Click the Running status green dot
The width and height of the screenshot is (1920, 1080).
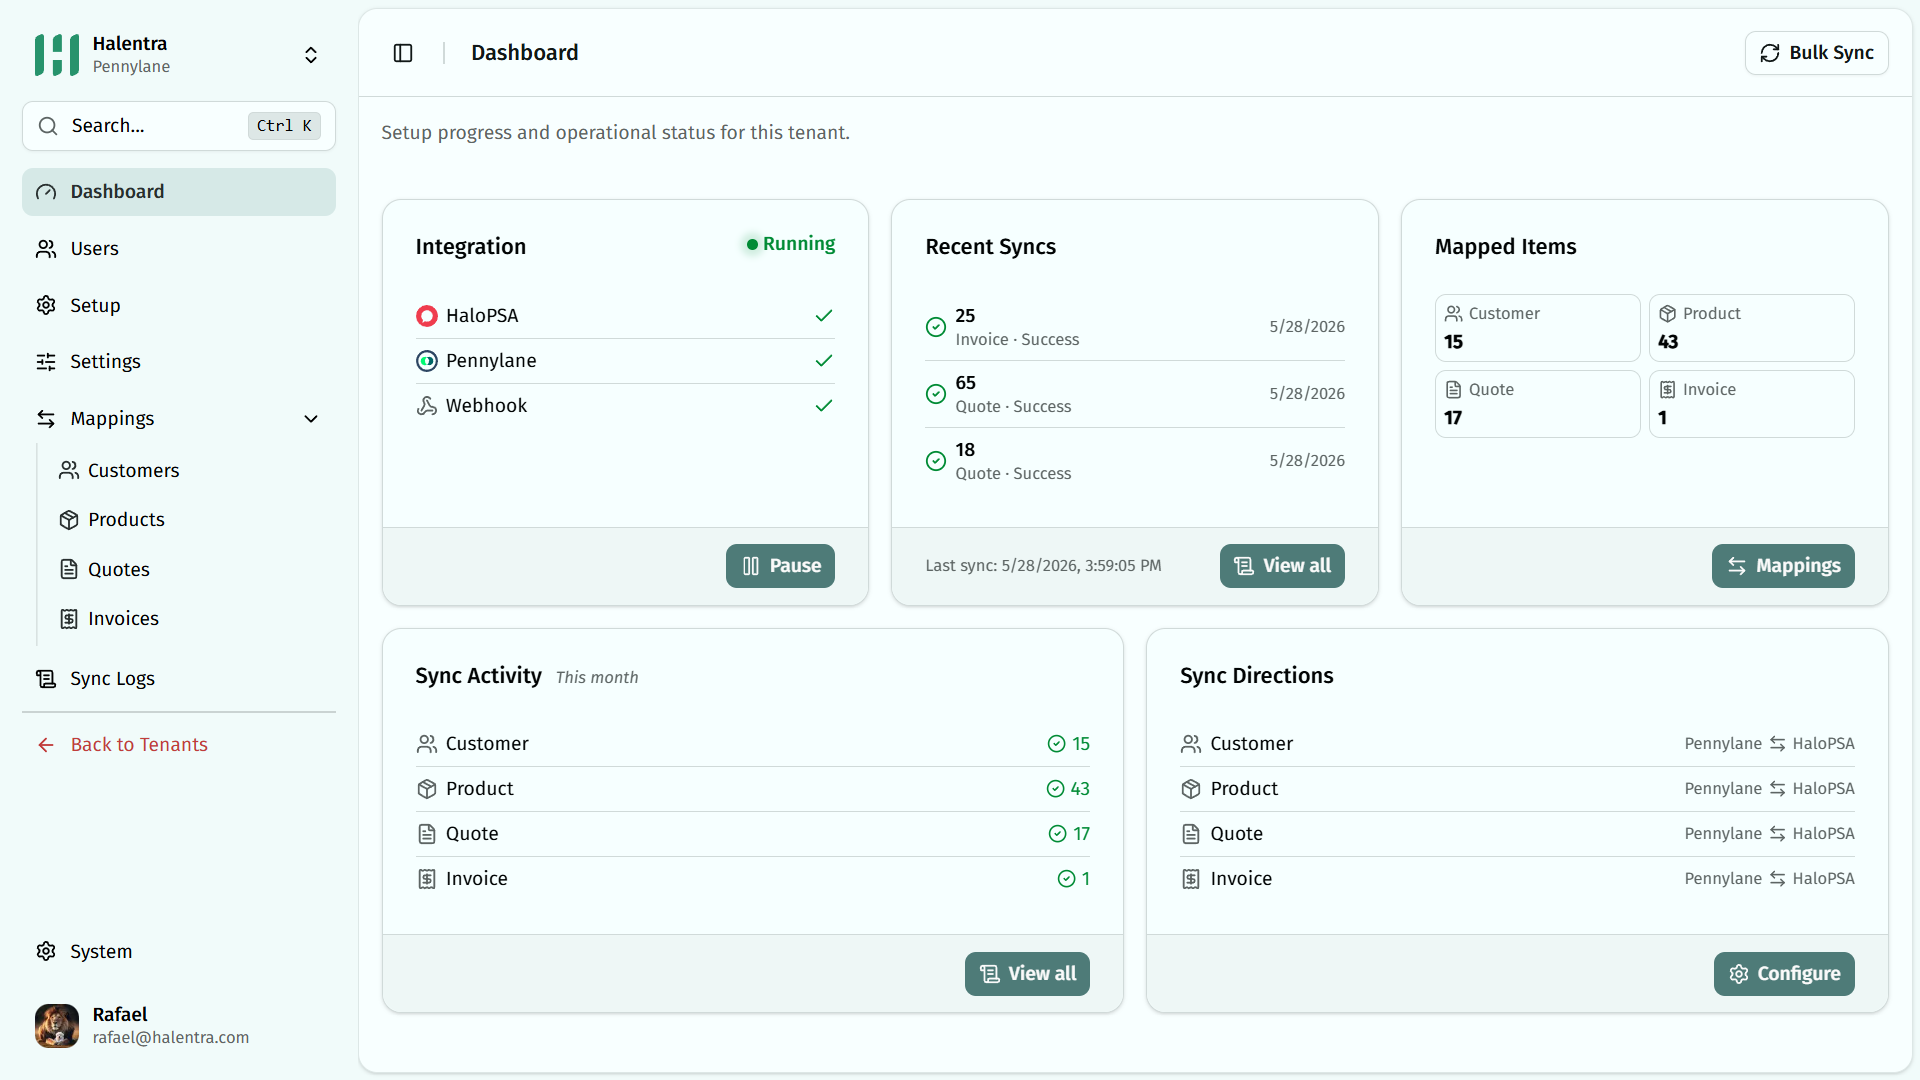click(752, 245)
